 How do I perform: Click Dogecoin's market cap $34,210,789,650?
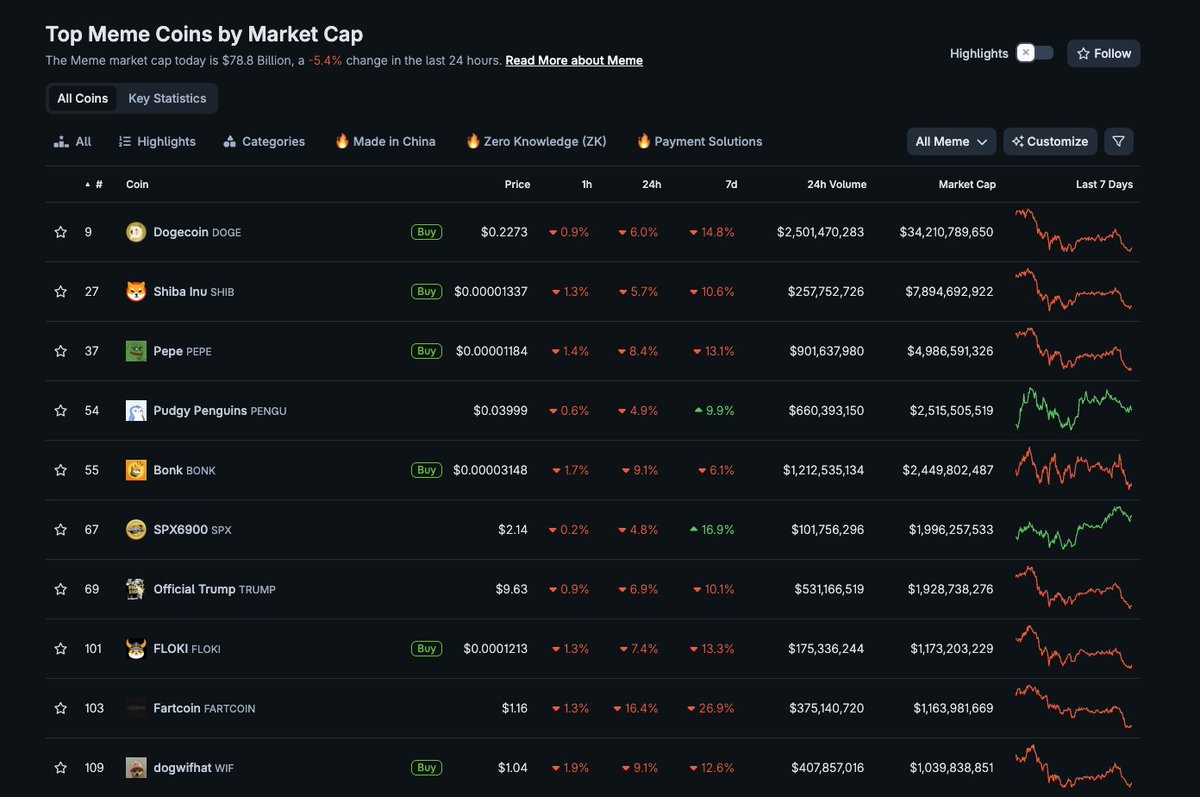click(946, 232)
